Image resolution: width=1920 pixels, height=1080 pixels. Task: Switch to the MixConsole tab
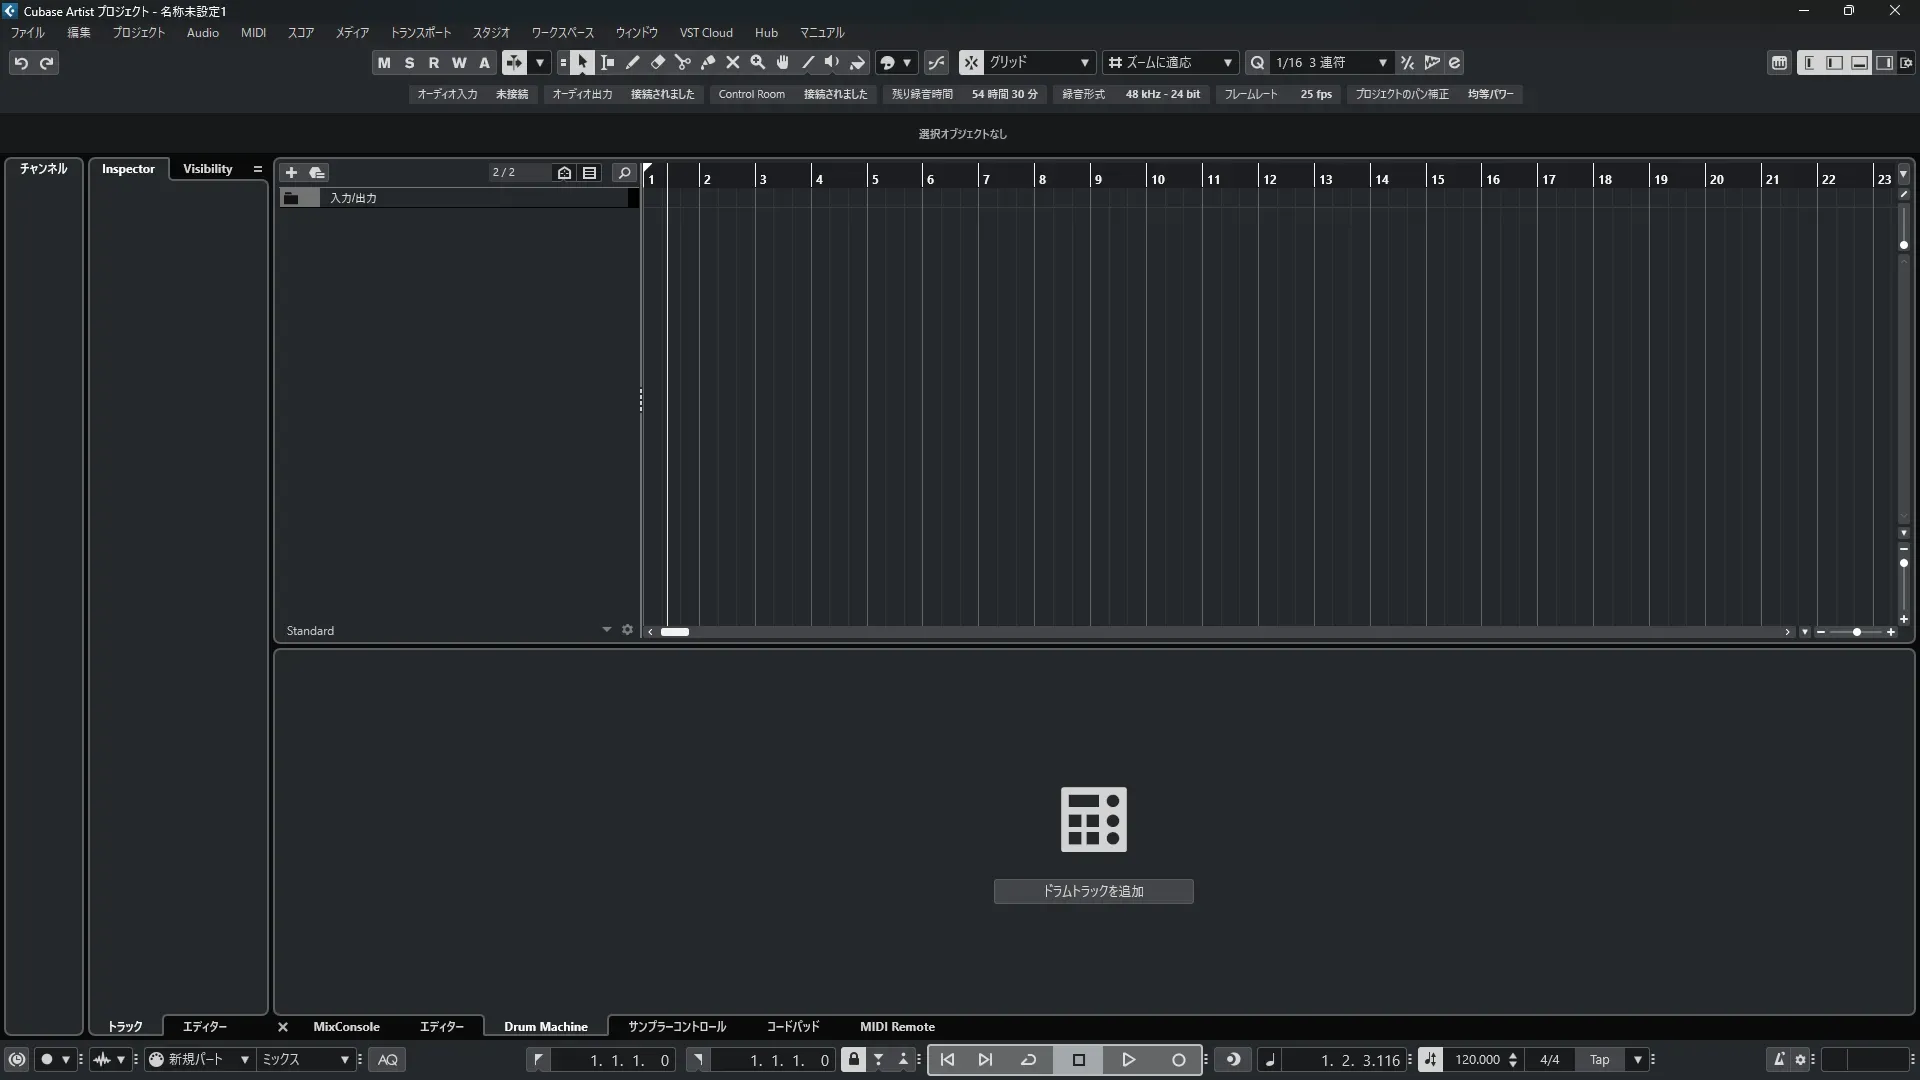pyautogui.click(x=346, y=1027)
